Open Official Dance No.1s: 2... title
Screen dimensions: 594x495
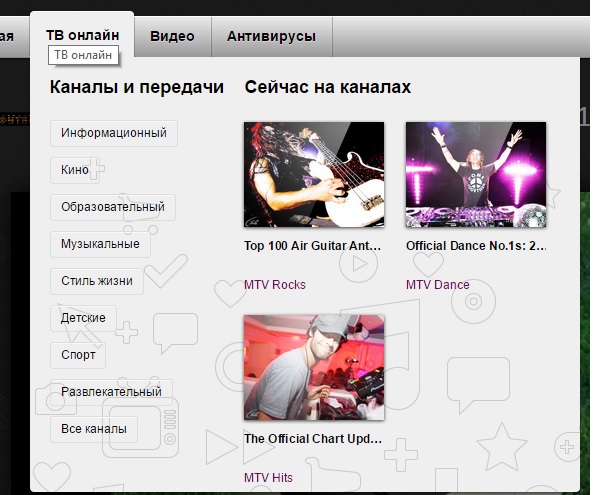point(476,246)
